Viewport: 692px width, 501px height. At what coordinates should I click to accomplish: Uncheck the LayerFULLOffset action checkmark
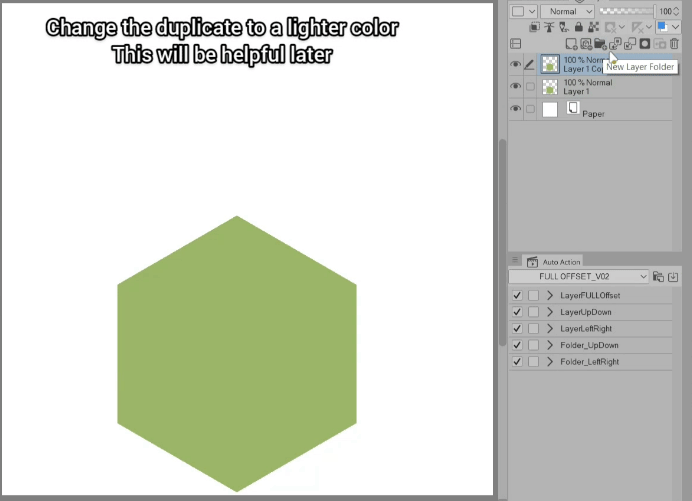[517, 295]
